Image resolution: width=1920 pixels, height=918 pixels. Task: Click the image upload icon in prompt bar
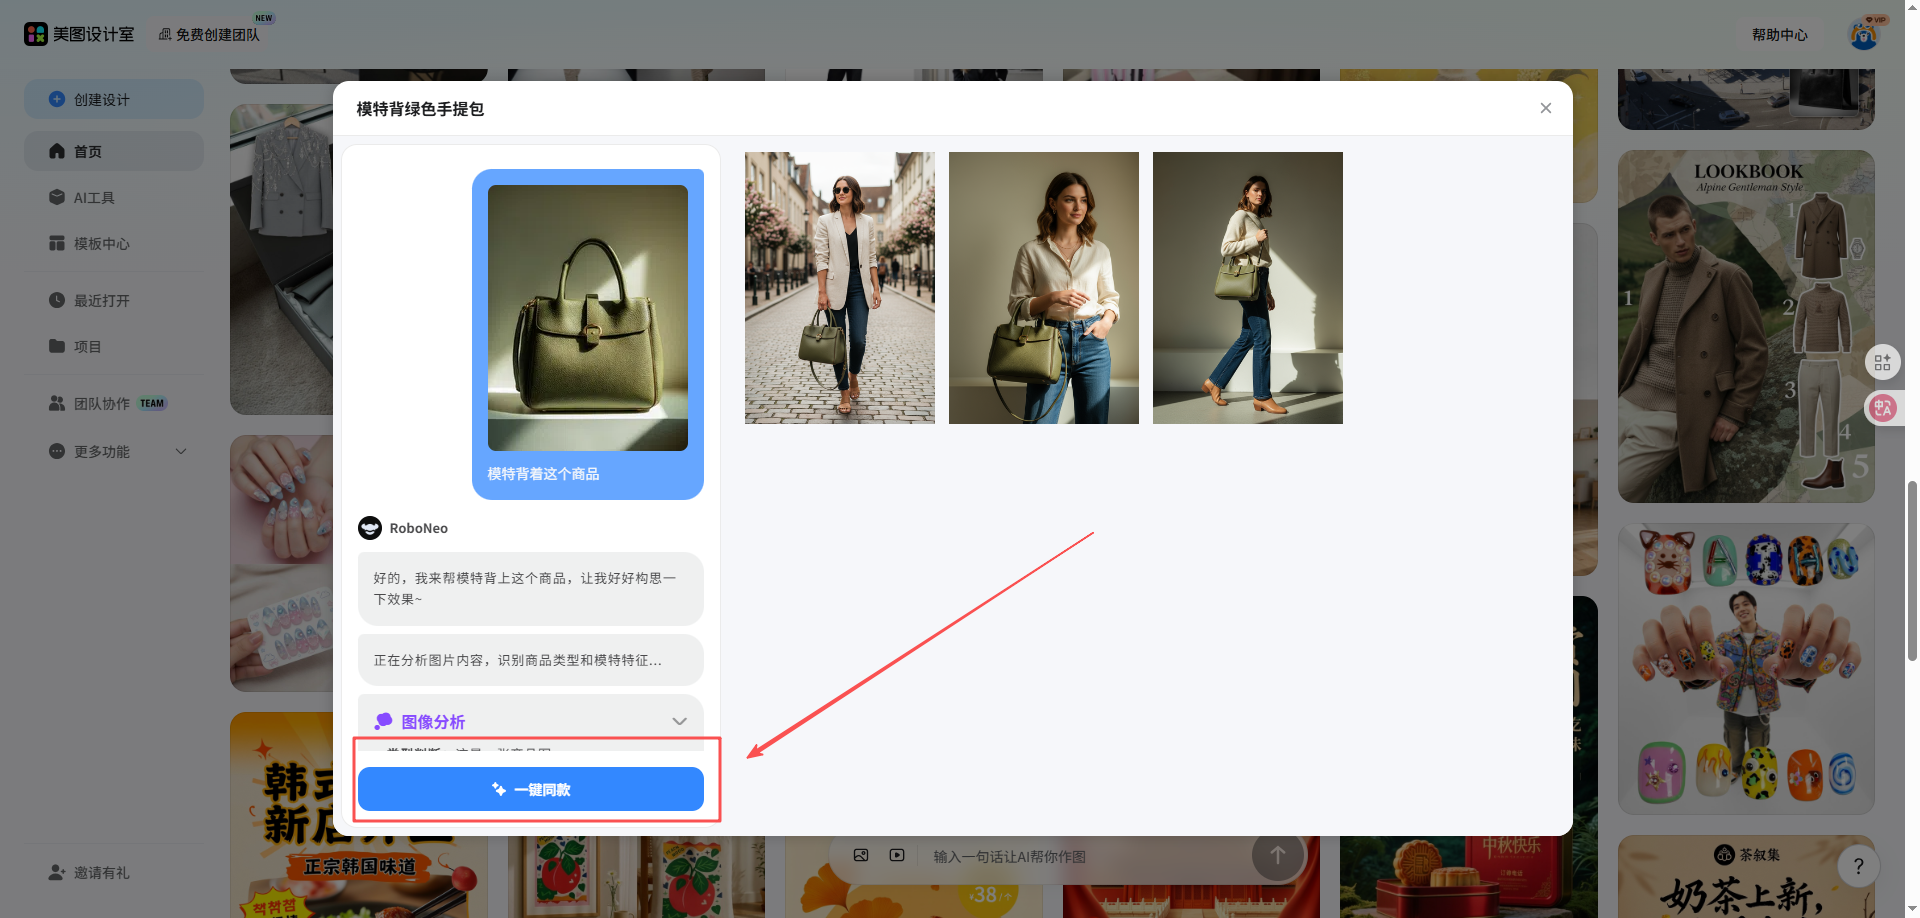(861, 855)
